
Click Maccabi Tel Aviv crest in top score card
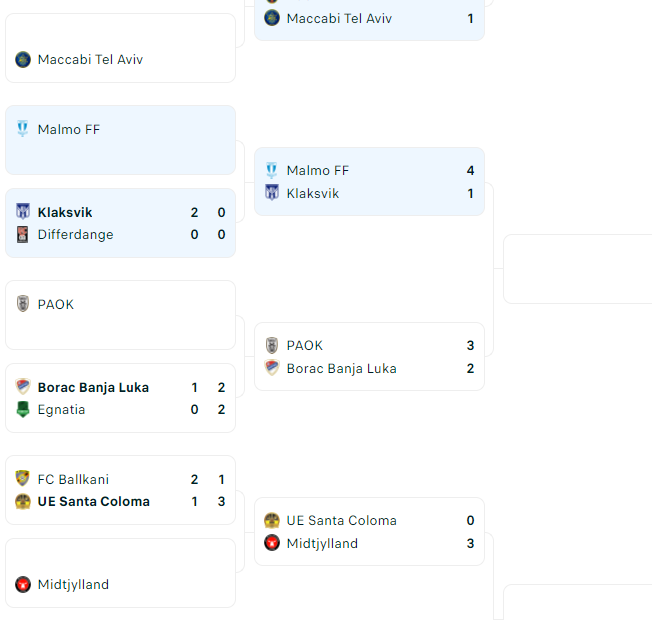pyautogui.click(x=272, y=18)
